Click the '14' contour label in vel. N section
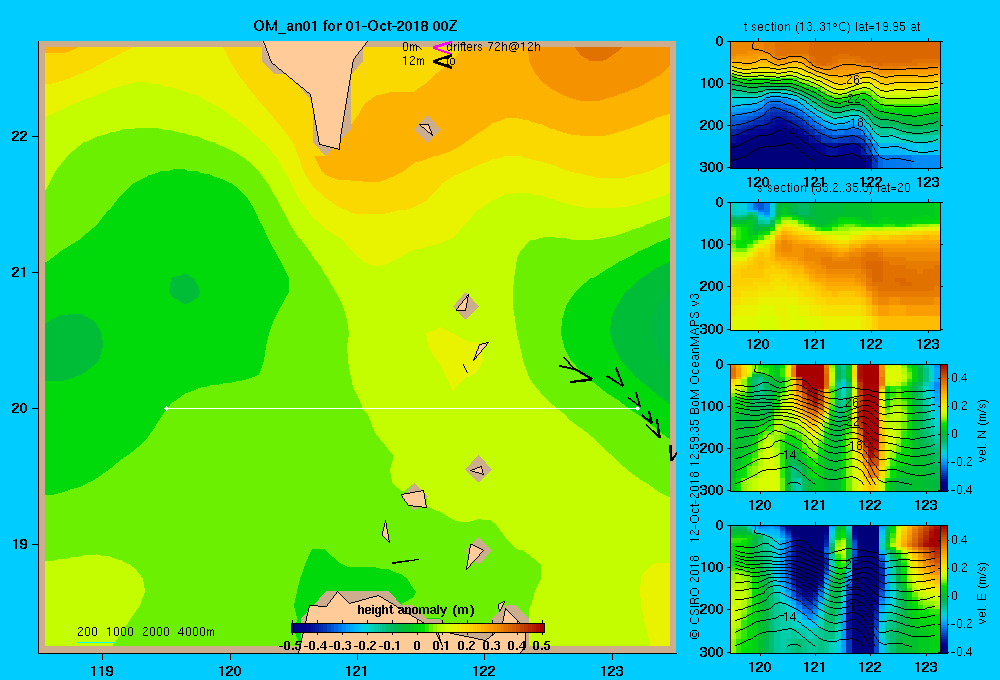This screenshot has width=1000, height=680. point(790,454)
